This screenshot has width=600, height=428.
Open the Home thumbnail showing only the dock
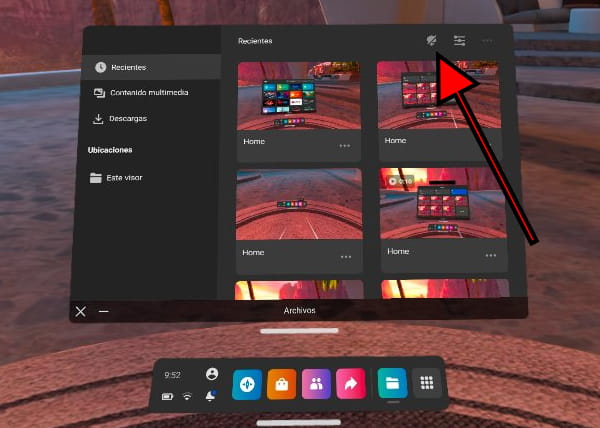pyautogui.click(x=299, y=204)
